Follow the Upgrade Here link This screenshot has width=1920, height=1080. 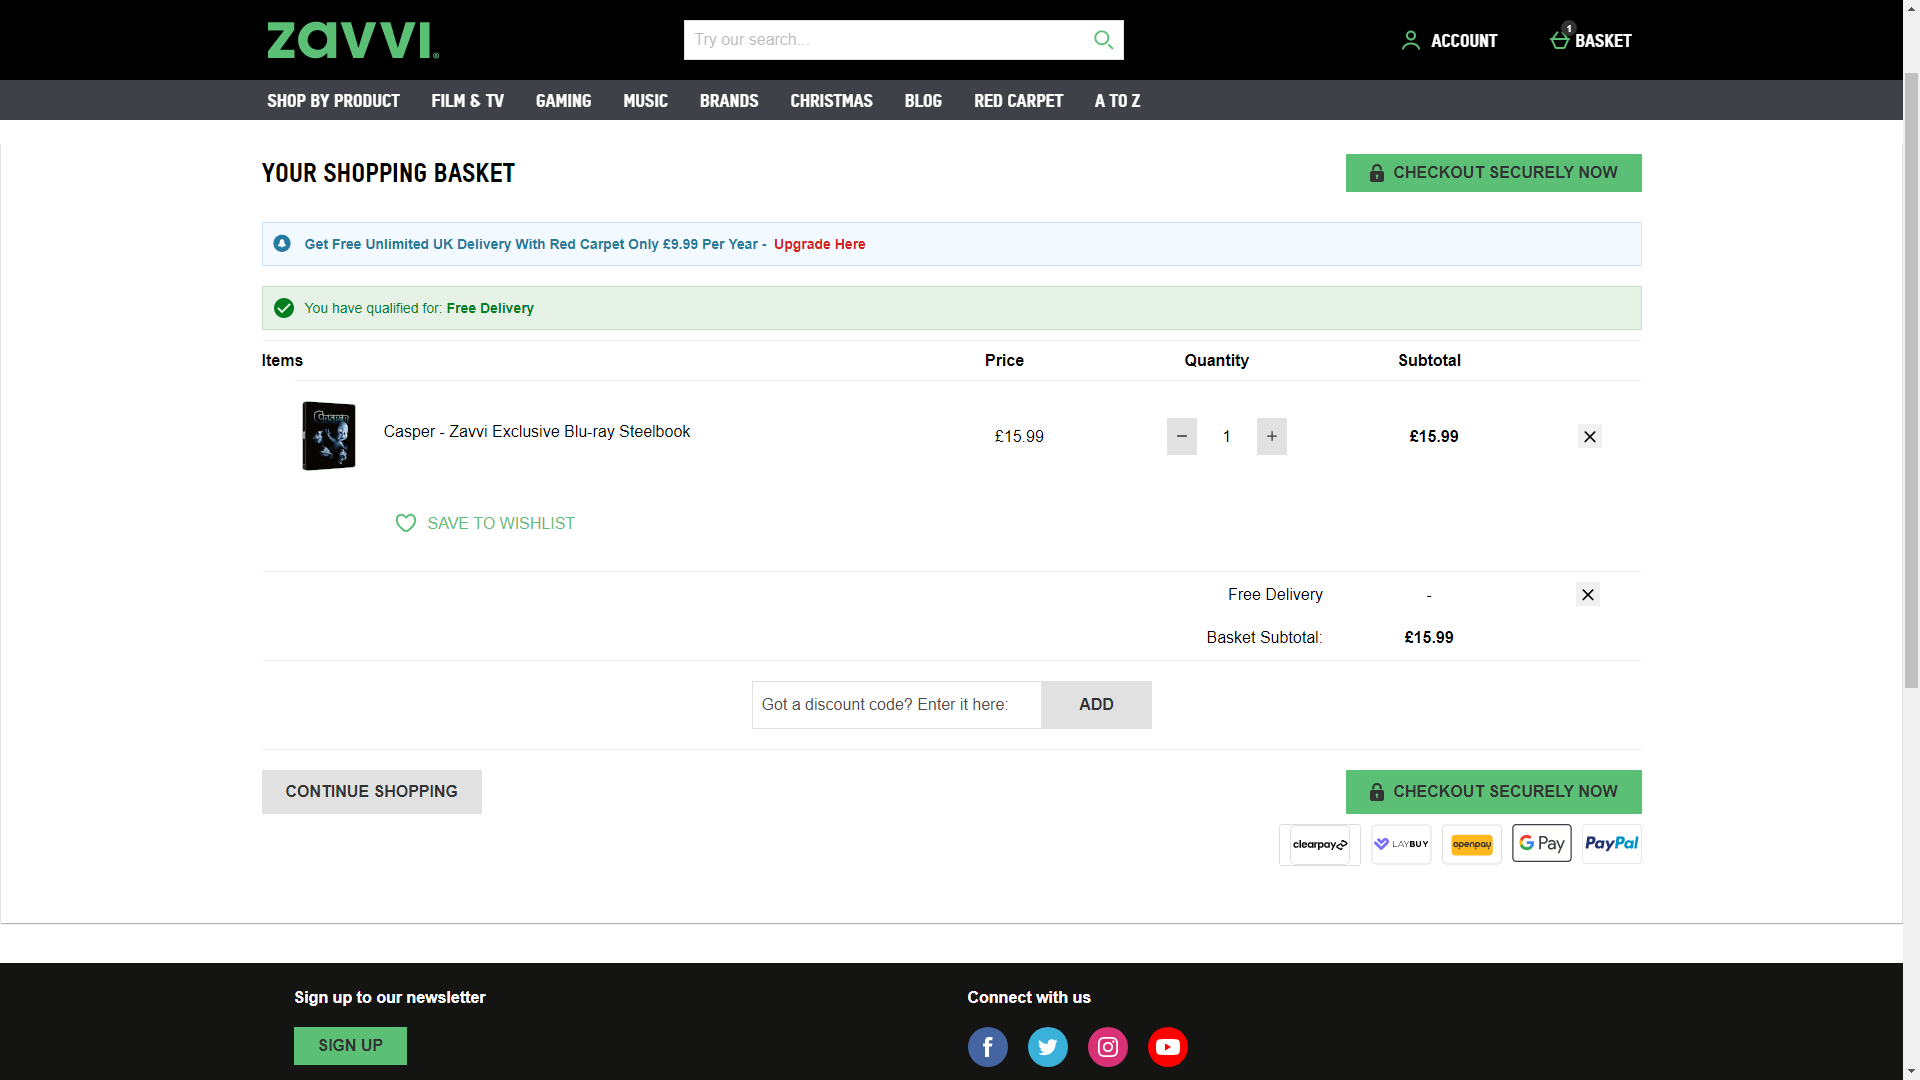pos(819,244)
